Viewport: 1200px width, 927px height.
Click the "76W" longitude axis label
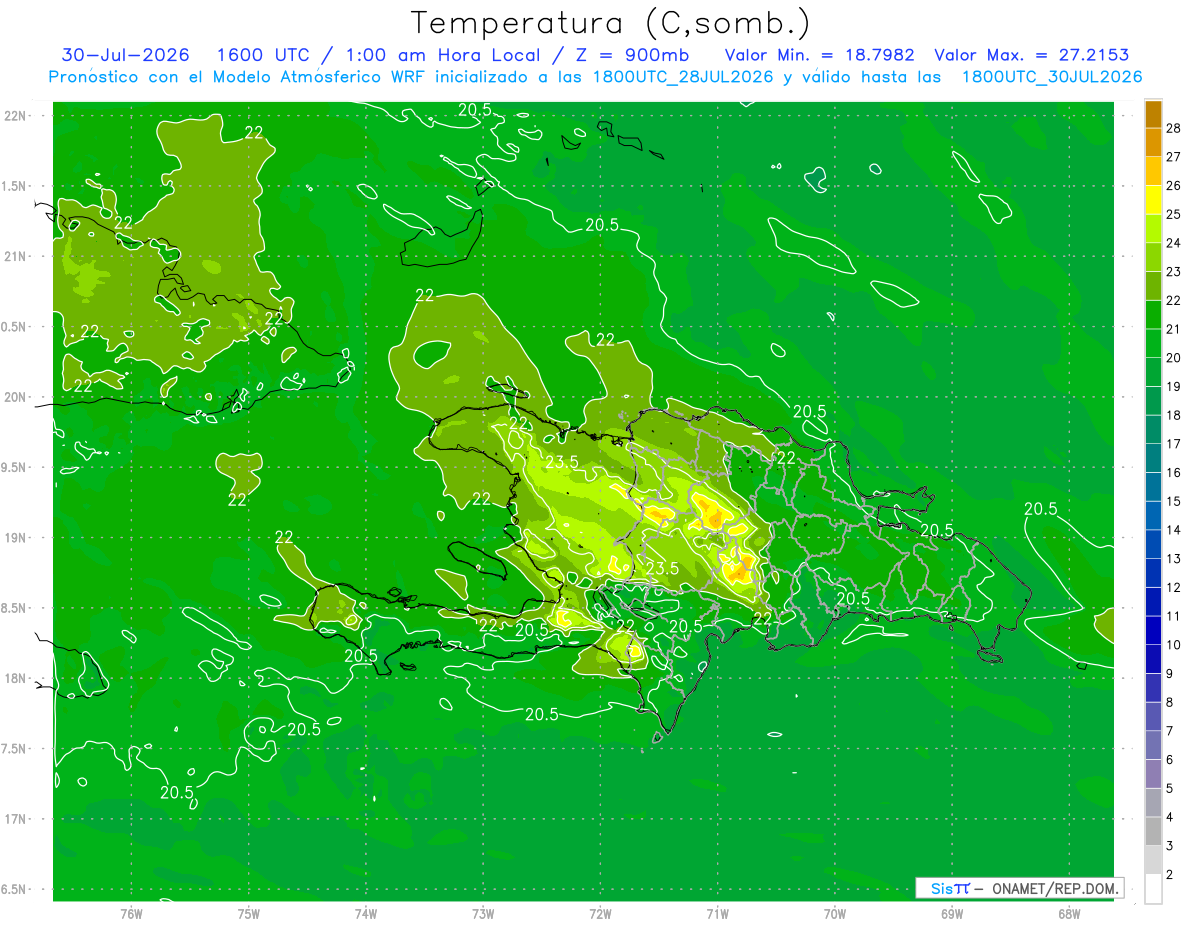click(131, 913)
